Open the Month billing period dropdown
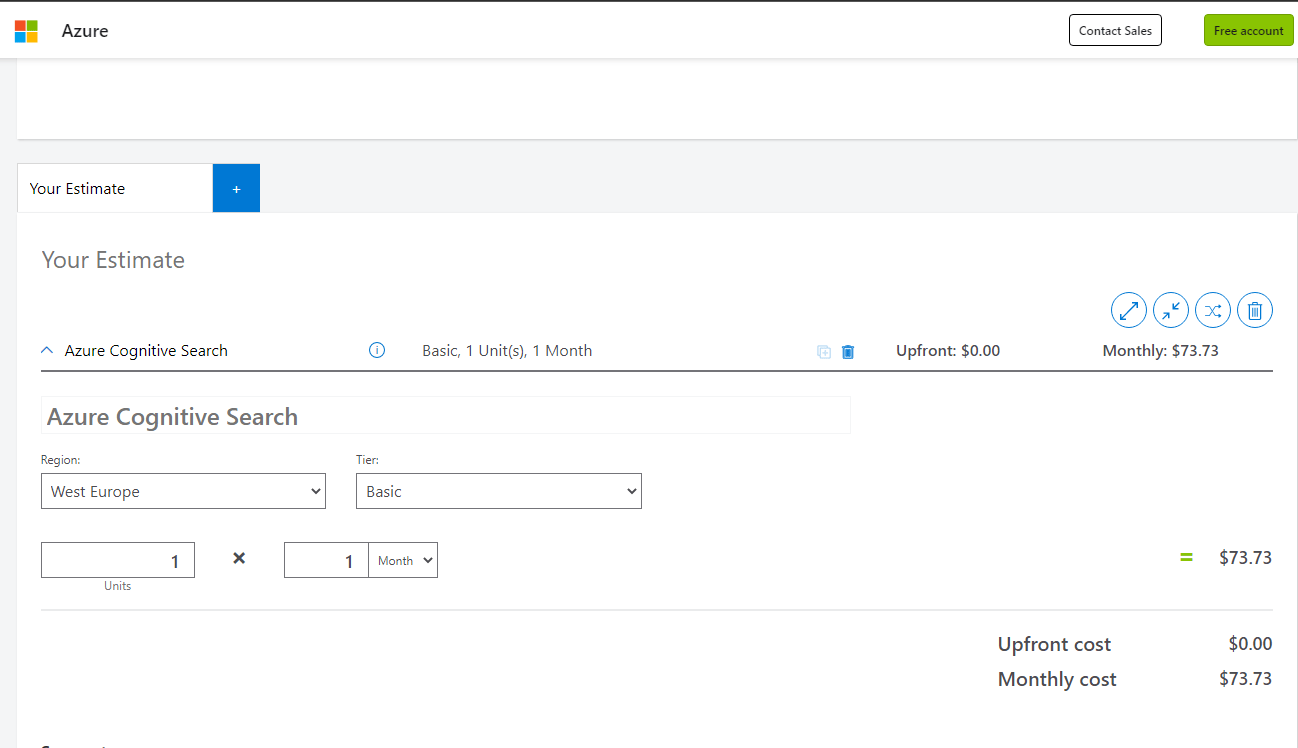The height and width of the screenshot is (748, 1298). point(402,560)
